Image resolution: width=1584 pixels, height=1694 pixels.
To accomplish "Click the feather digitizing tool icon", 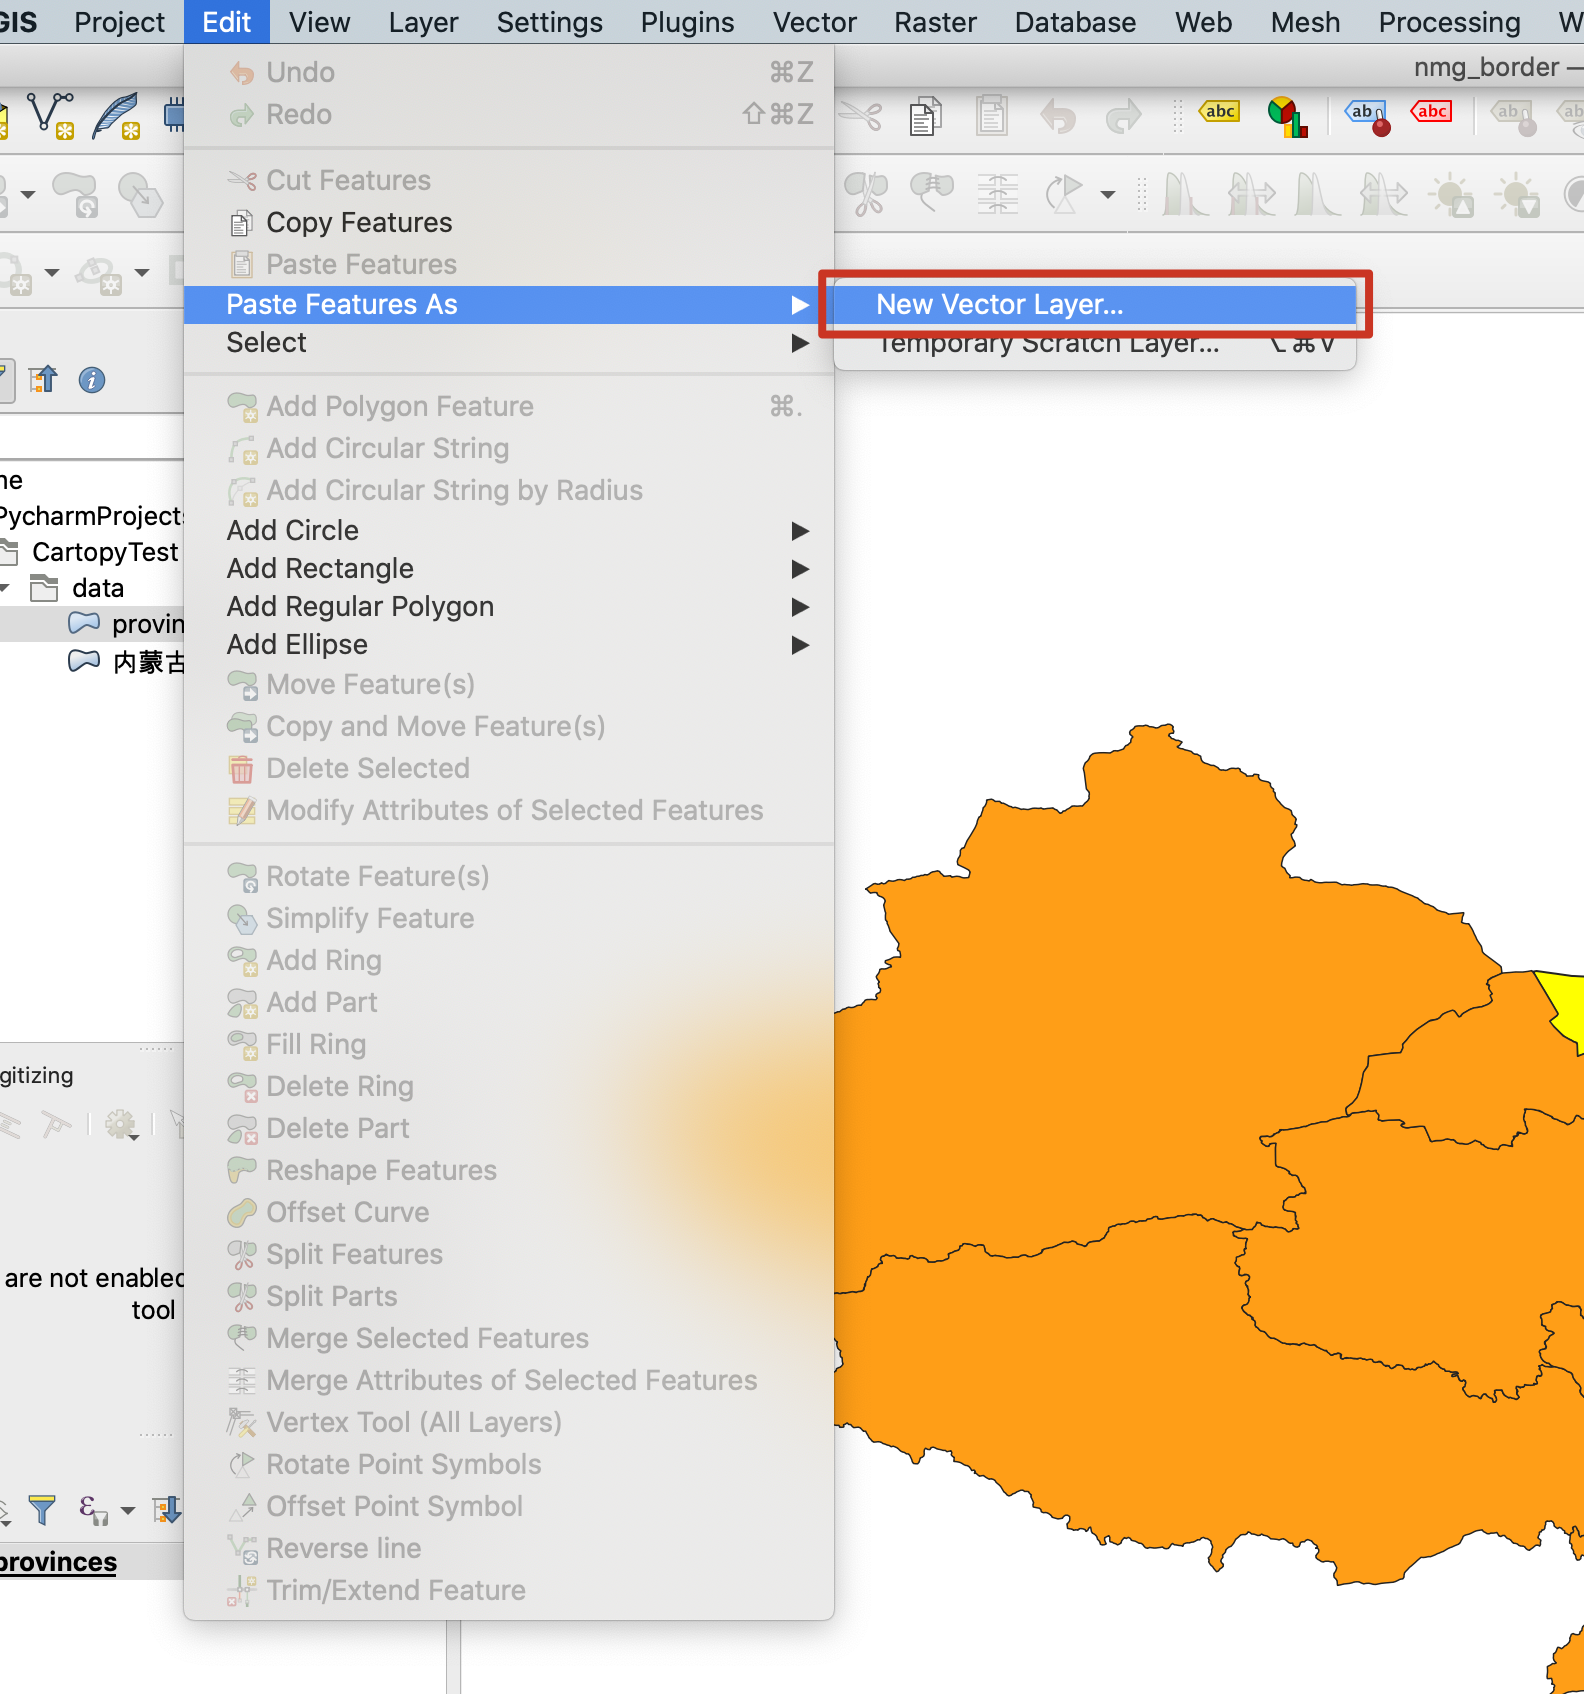I will [x=116, y=115].
